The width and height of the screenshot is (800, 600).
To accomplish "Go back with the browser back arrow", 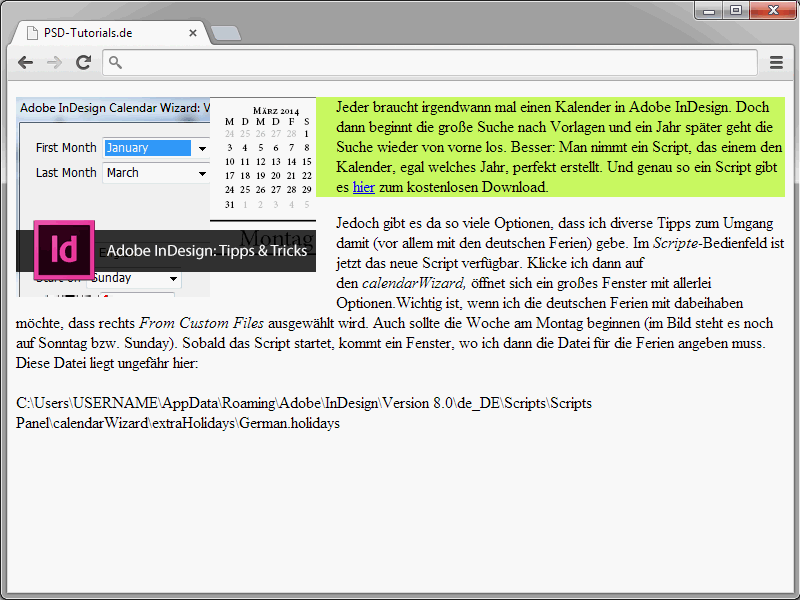I will tap(25, 63).
